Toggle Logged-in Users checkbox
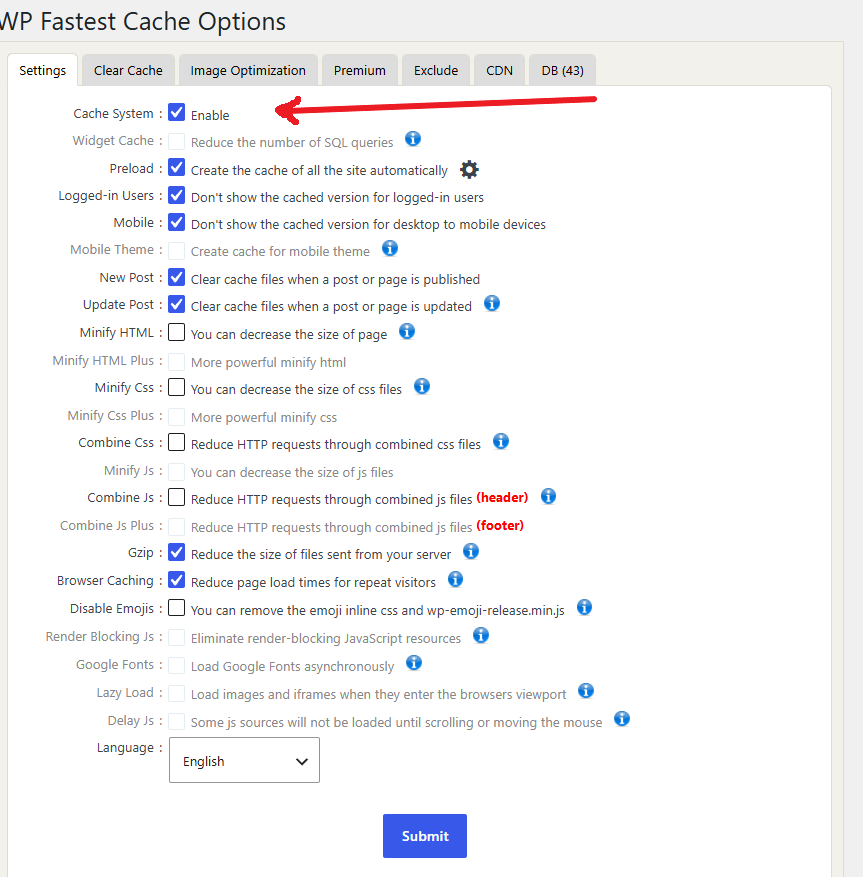The image size is (863, 877). coord(177,195)
